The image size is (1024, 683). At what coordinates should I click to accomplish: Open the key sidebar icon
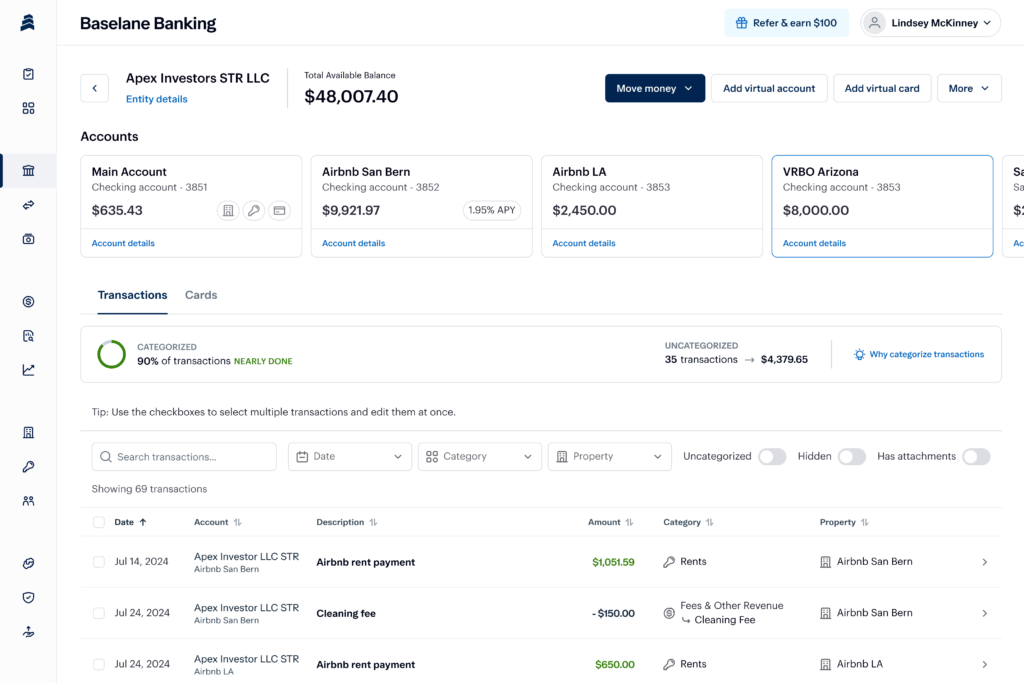coord(28,466)
